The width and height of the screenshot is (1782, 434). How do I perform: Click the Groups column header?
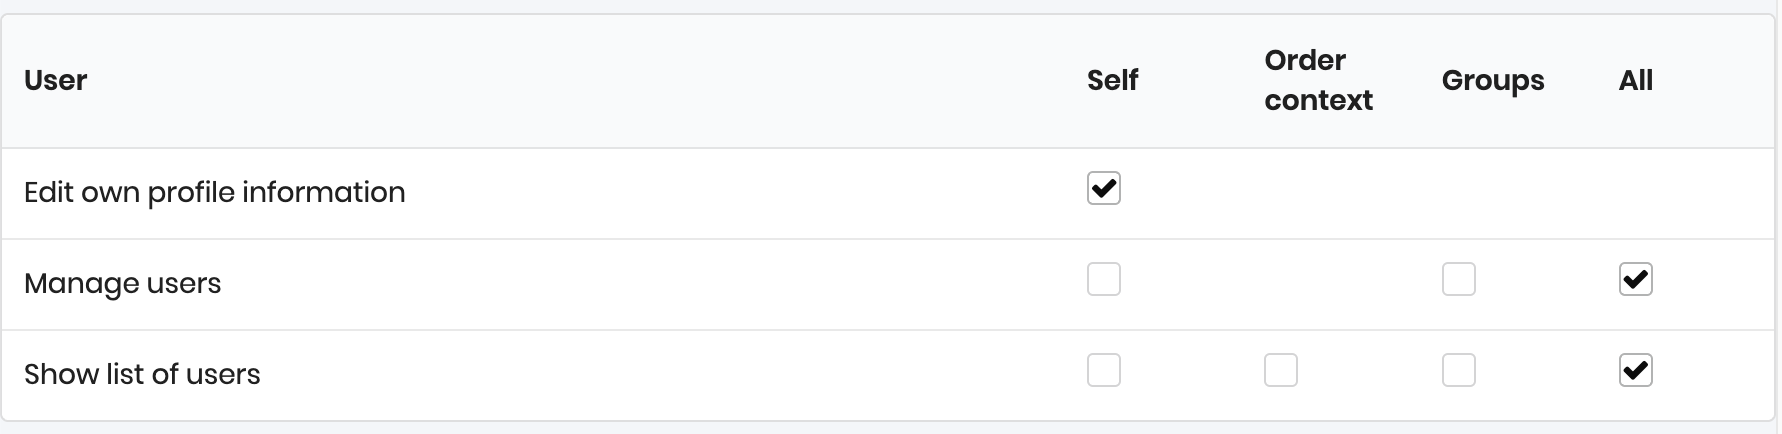pyautogui.click(x=1492, y=81)
